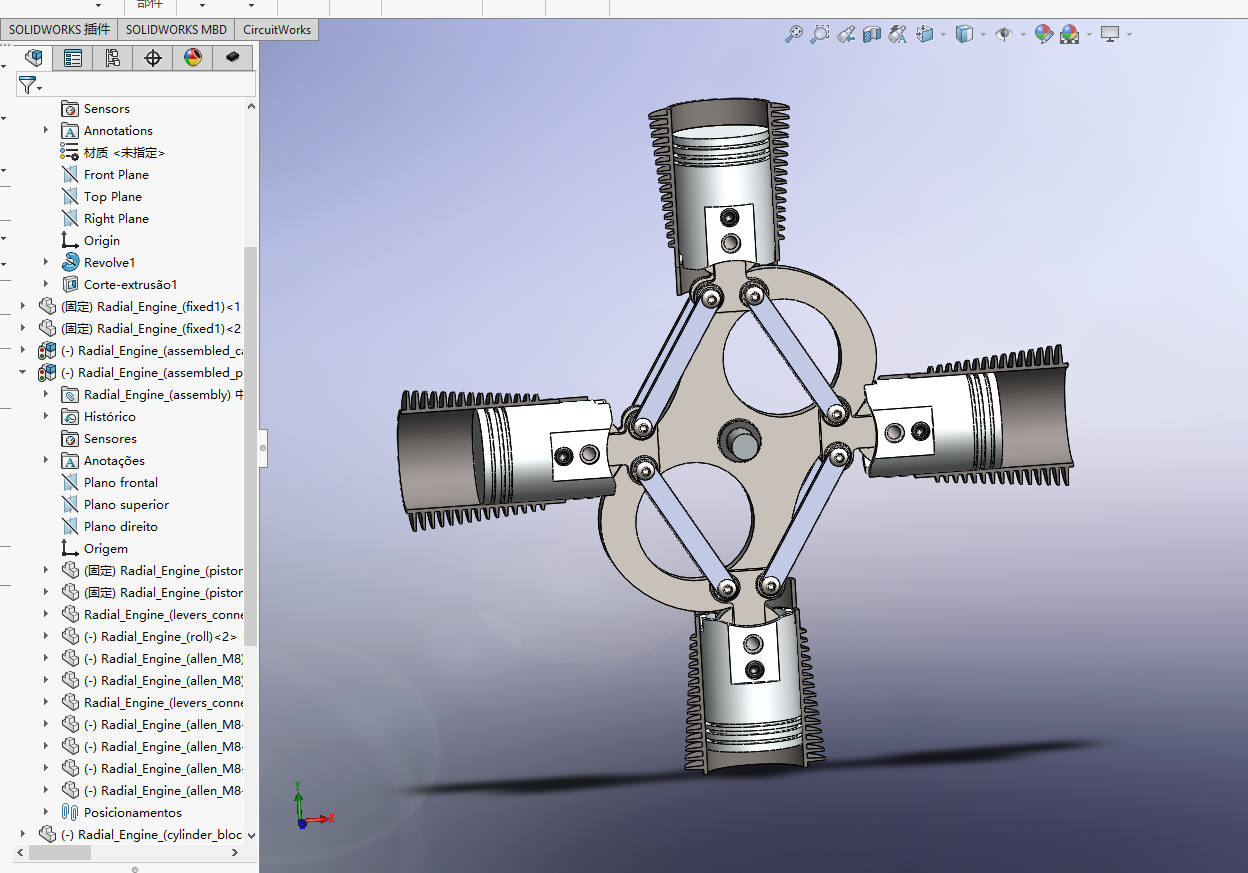Select the Radial_Engine_(assembly) sub-item

(152, 394)
